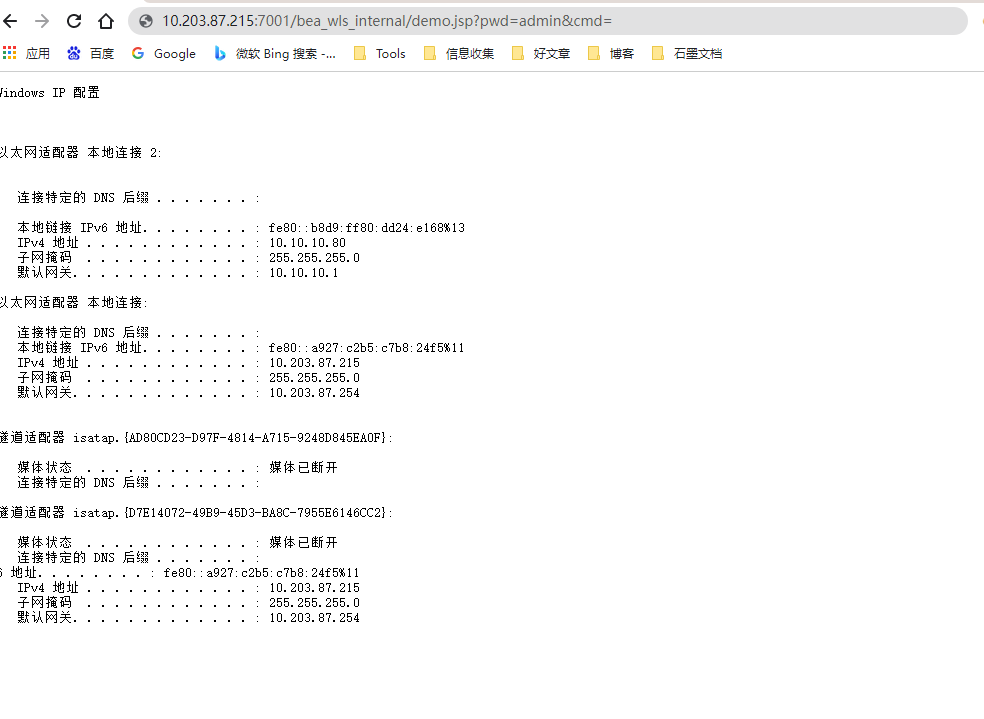Open the 石墨文档 bookmark folder
Image resolution: width=984 pixels, height=719 pixels.
(687, 54)
